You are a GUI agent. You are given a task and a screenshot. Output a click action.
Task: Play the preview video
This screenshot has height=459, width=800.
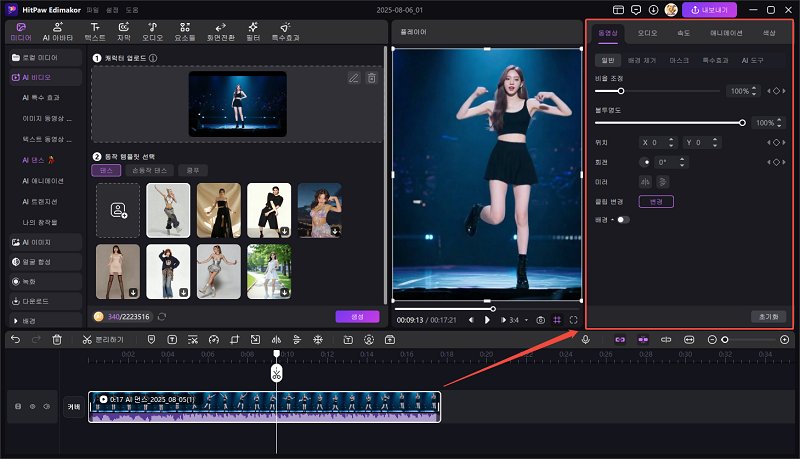487,320
